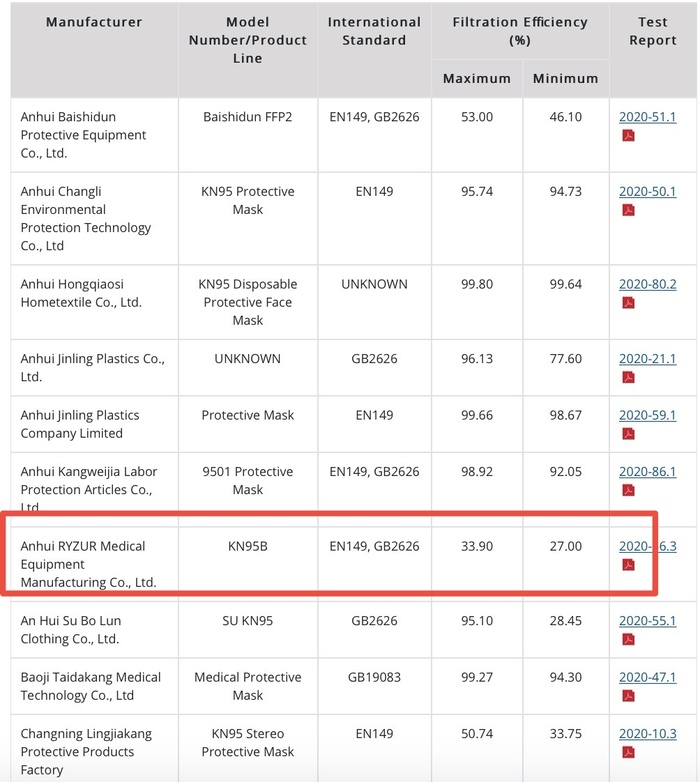Viewport: 700px width, 782px height.
Task: Open PDF icon for report 2020-10.3
Action: pyautogui.click(x=628, y=752)
